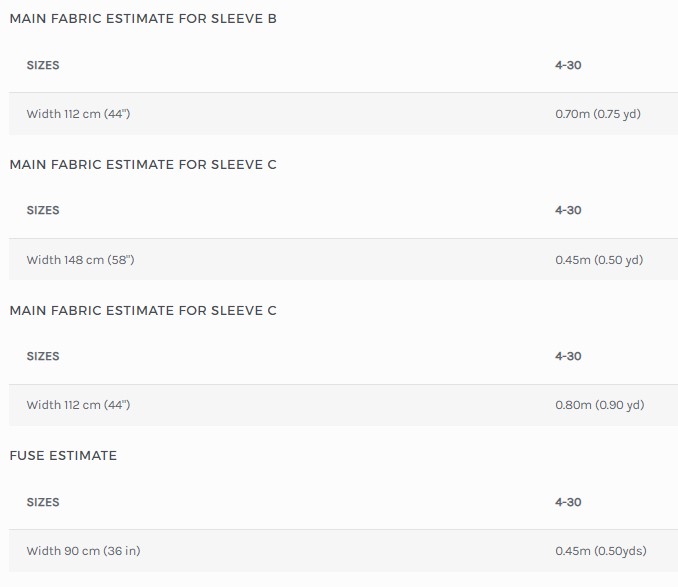This screenshot has width=678, height=587.
Task: Click 4-30 header in Fuse Estimate table
Action: [x=568, y=502]
